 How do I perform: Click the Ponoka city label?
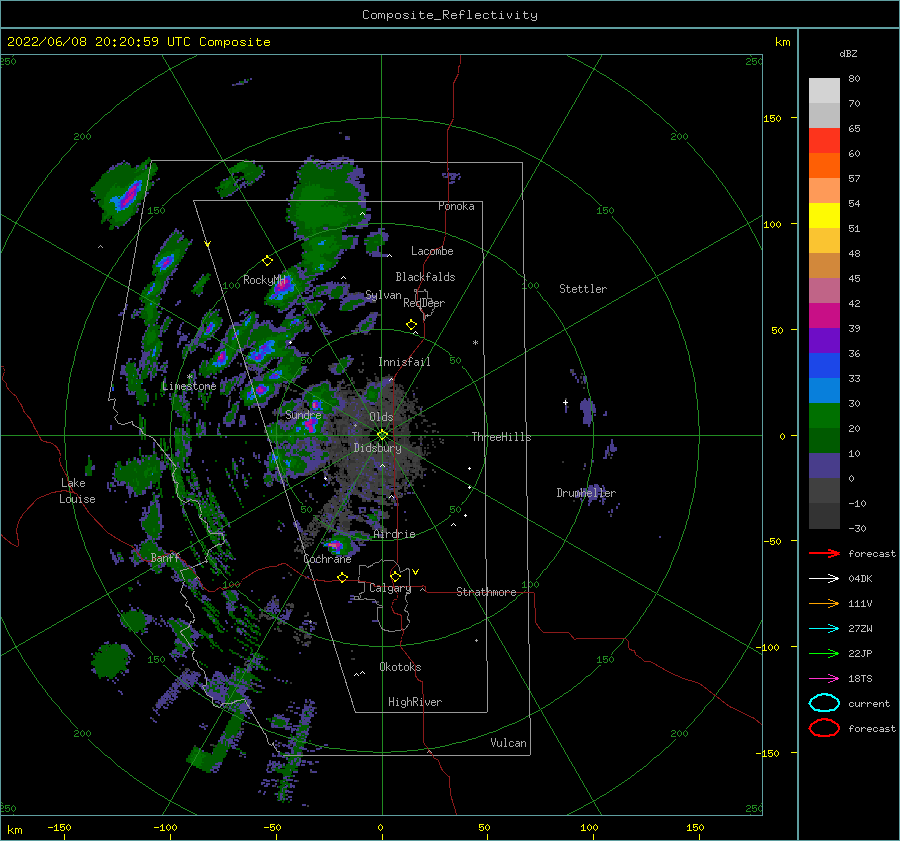tap(456, 206)
